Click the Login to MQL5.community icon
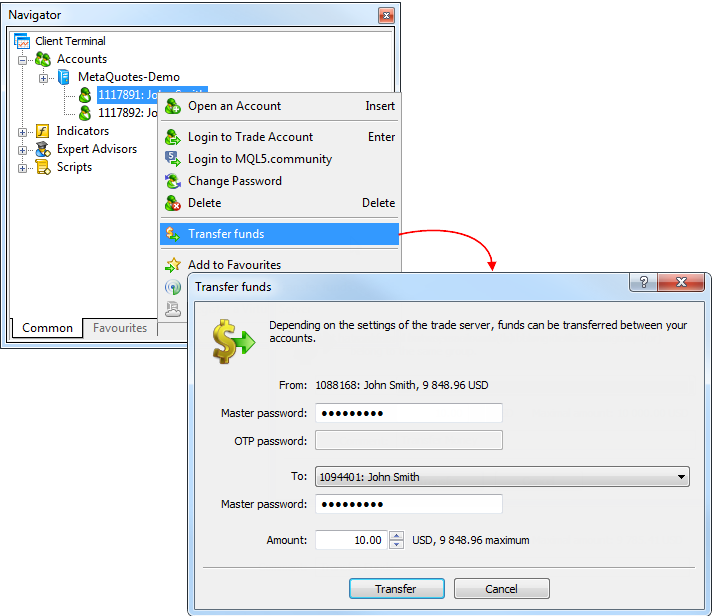Screen dimensions: 713x616 [x=173, y=159]
